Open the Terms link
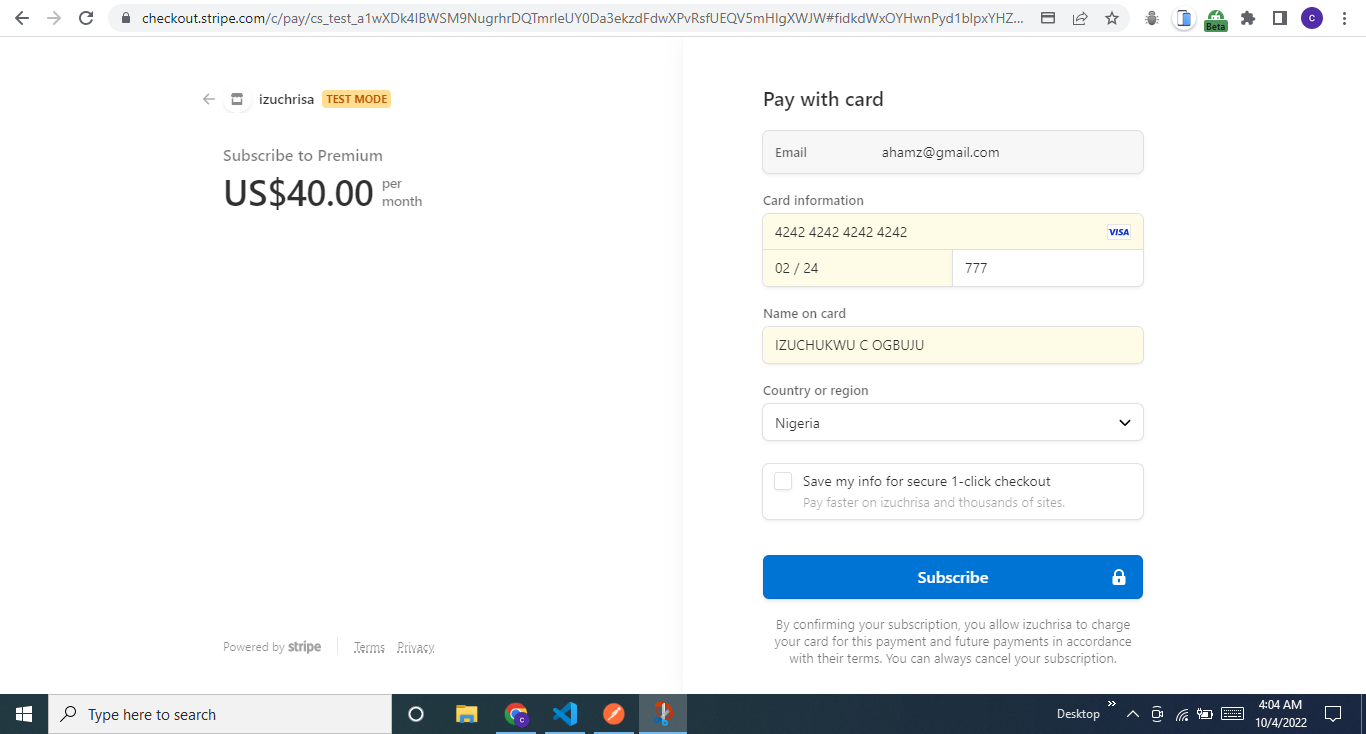This screenshot has width=1366, height=734. coord(369,646)
